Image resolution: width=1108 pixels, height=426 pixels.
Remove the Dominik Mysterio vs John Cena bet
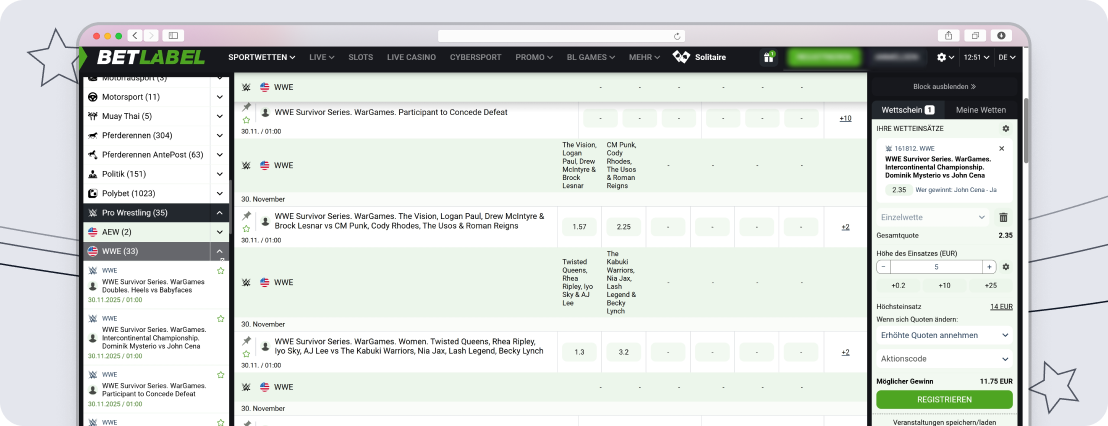click(x=1002, y=148)
